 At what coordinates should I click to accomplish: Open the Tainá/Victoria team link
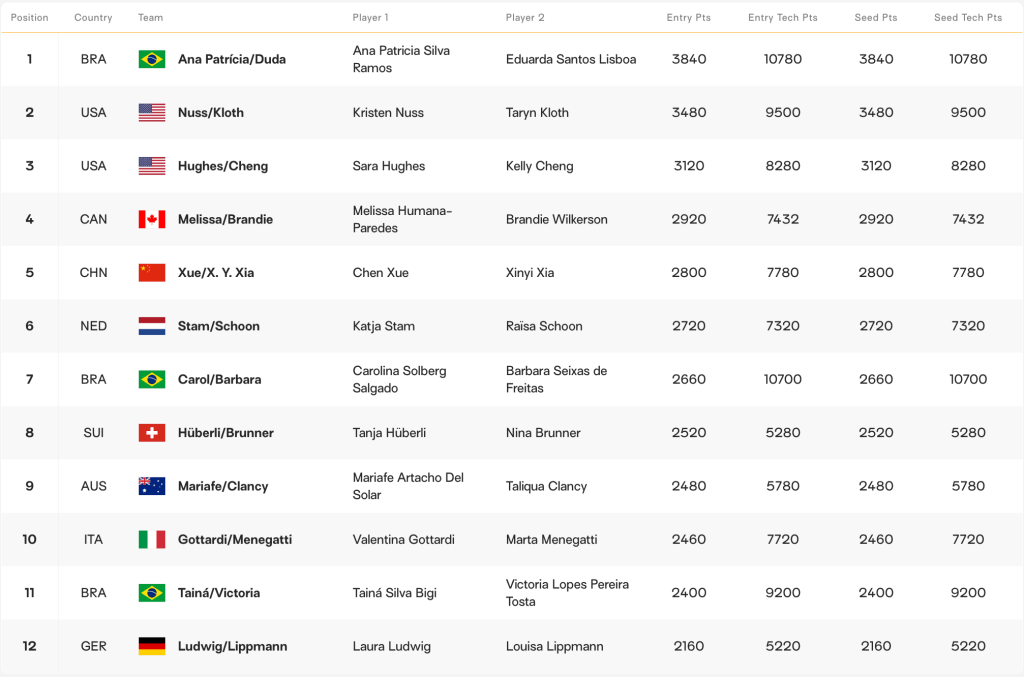[x=218, y=593]
